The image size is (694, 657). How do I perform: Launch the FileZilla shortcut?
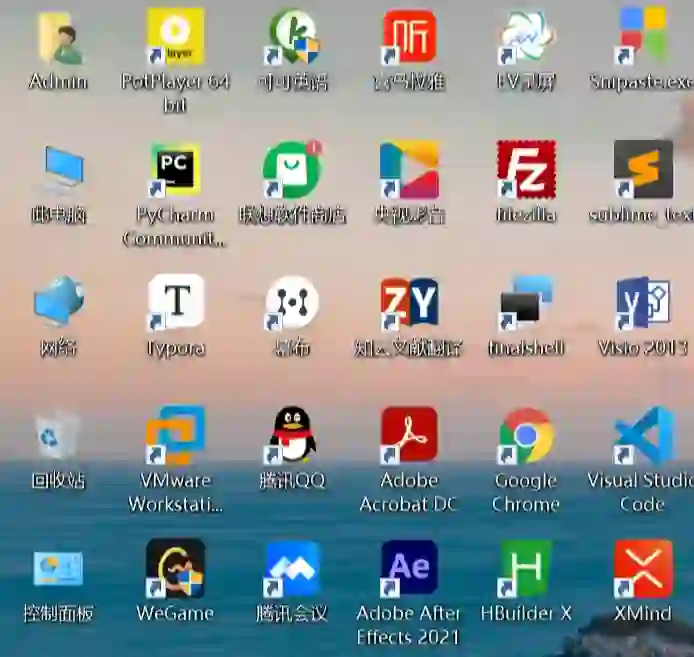click(526, 170)
